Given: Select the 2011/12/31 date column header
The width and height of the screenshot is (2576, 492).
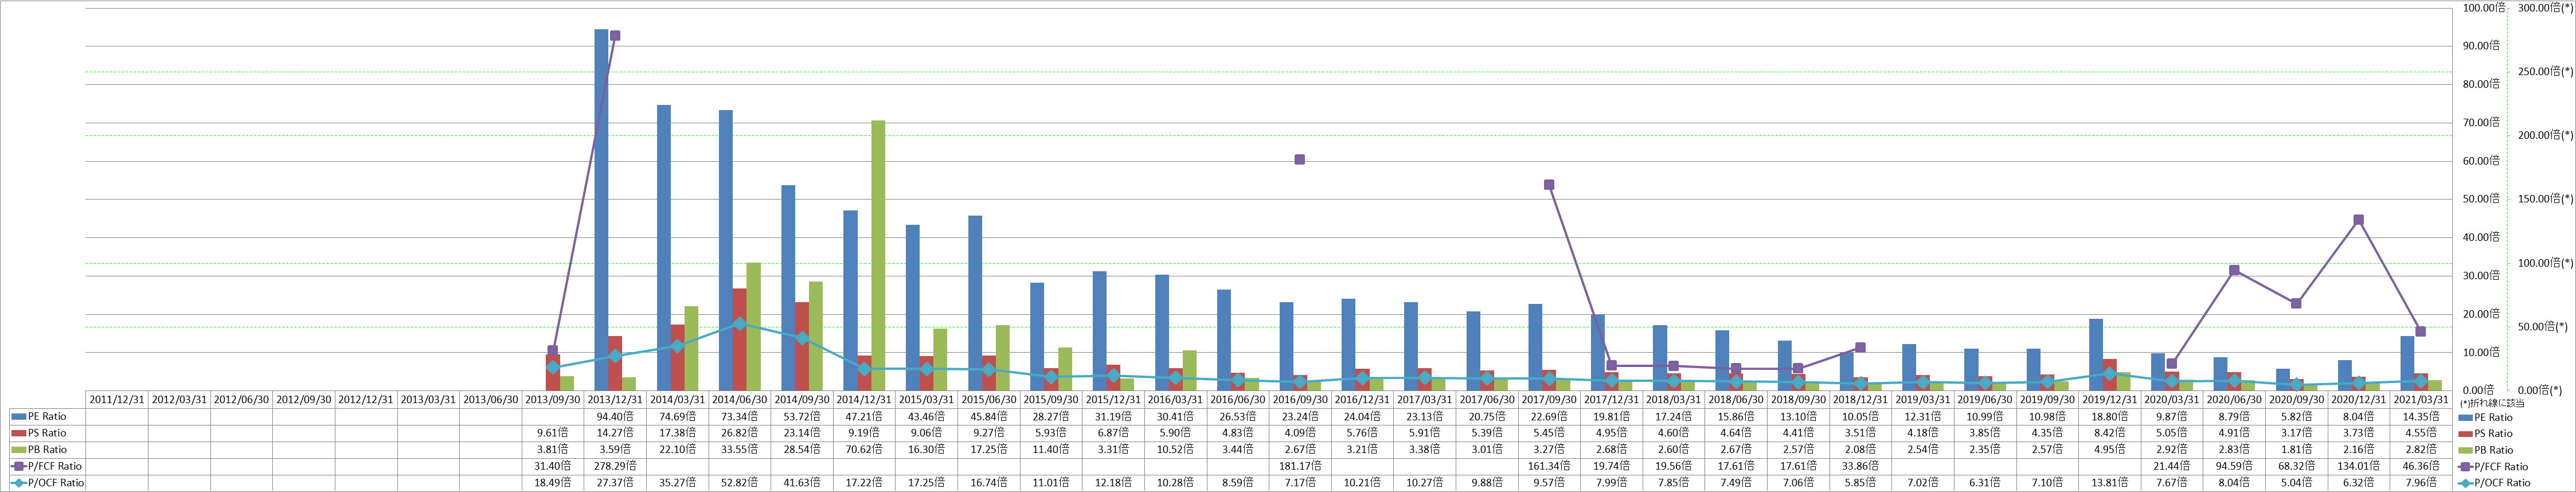Looking at the screenshot, I should tap(117, 399).
